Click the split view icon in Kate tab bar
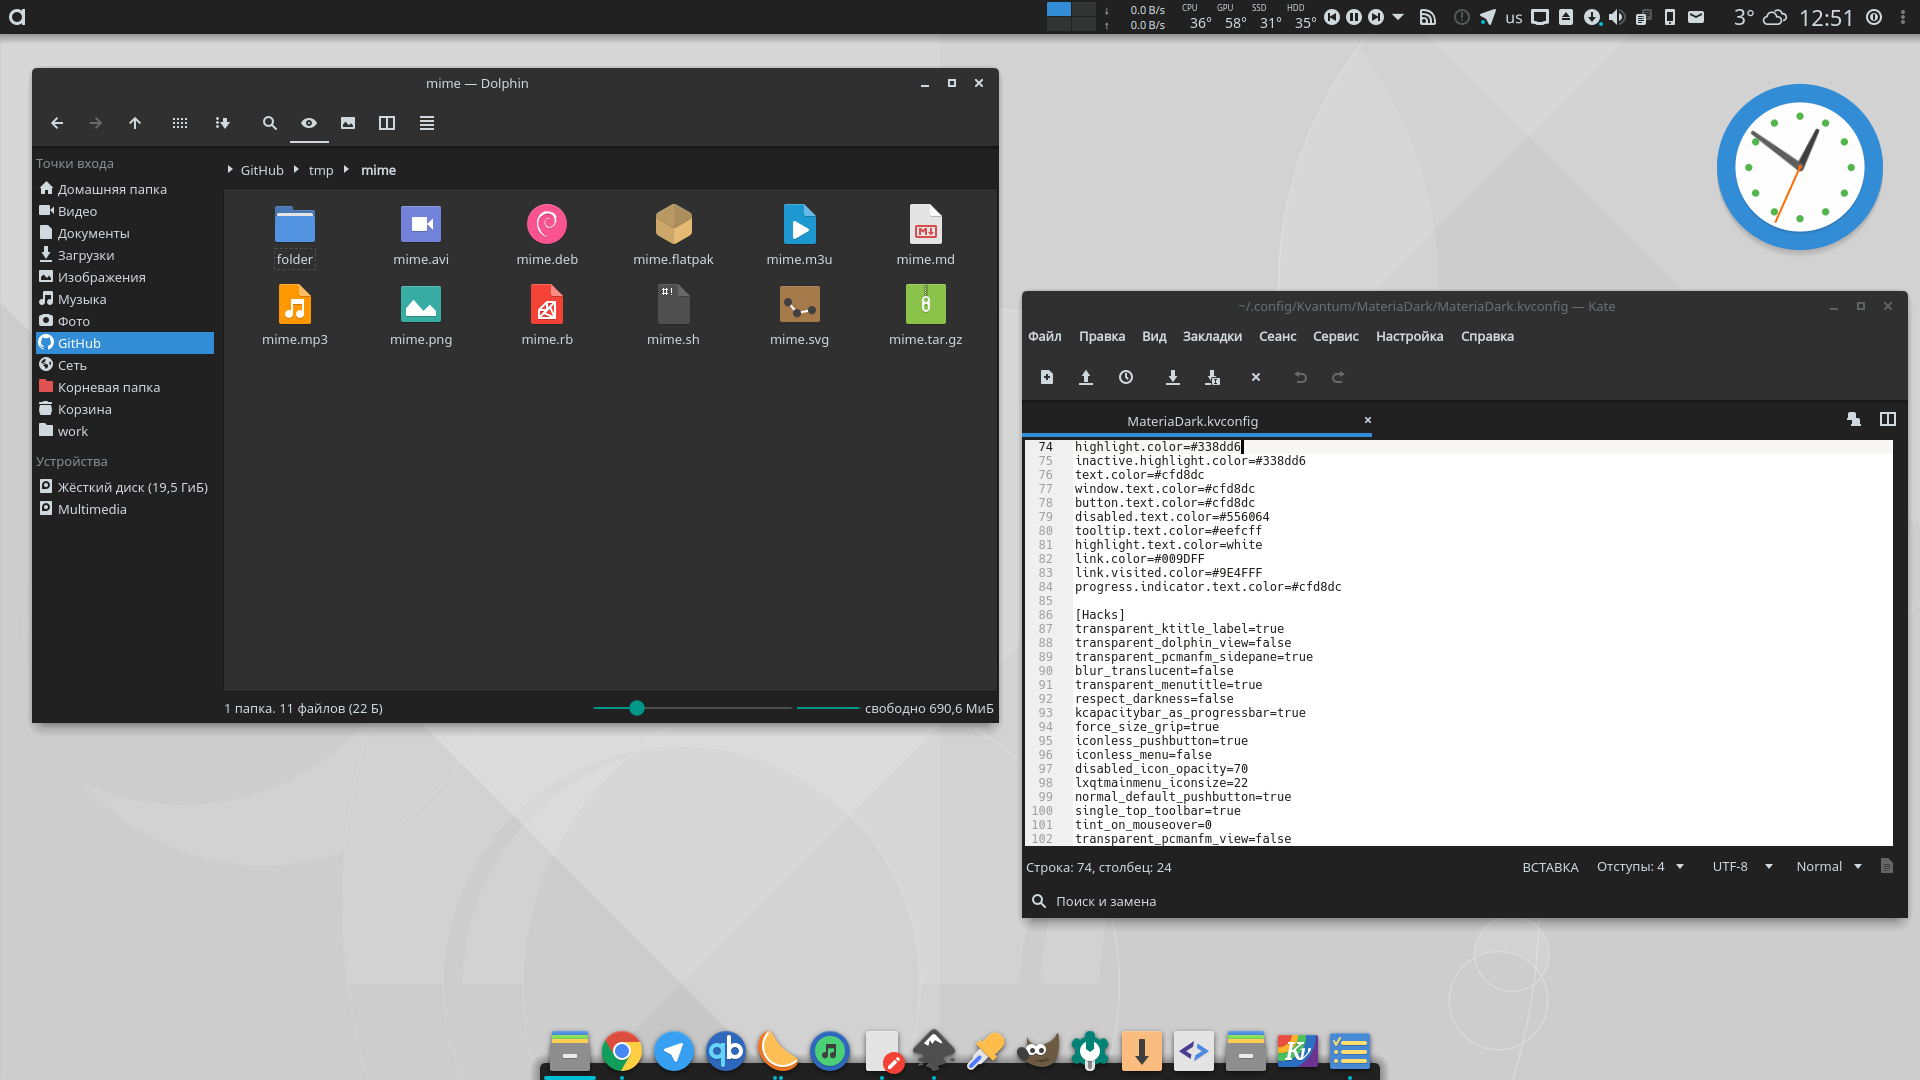The width and height of the screenshot is (1920, 1080). tap(1888, 420)
